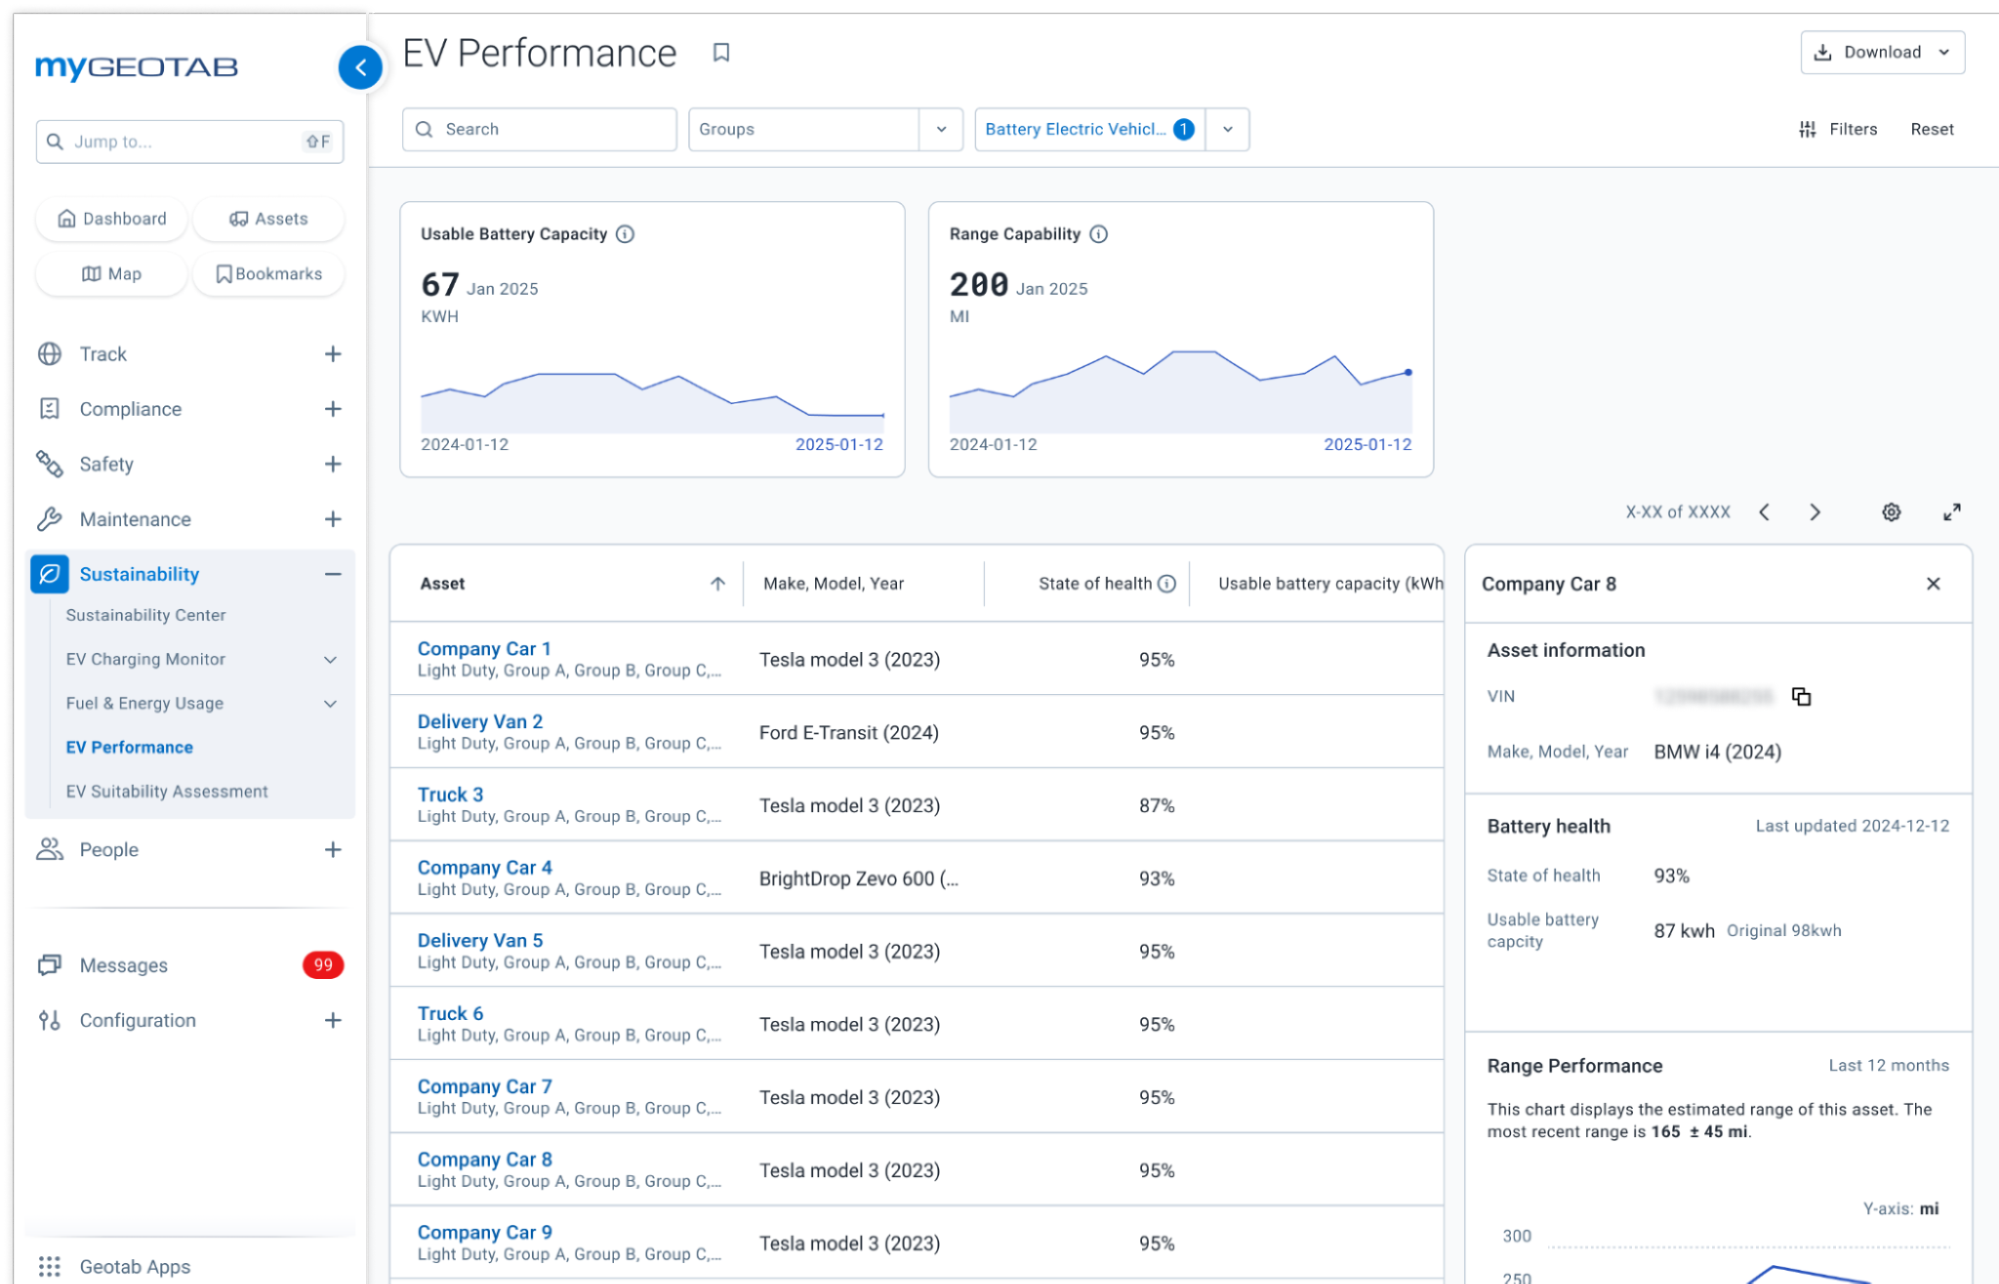Open the Assets shortcut
1999x1284 pixels.
tap(268, 219)
